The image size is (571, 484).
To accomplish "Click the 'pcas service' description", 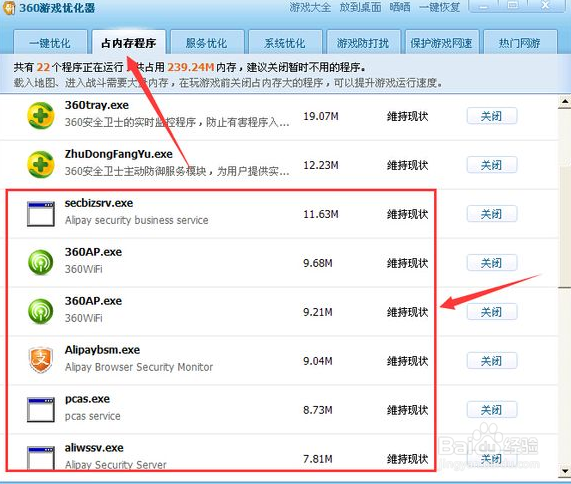I will (92, 416).
